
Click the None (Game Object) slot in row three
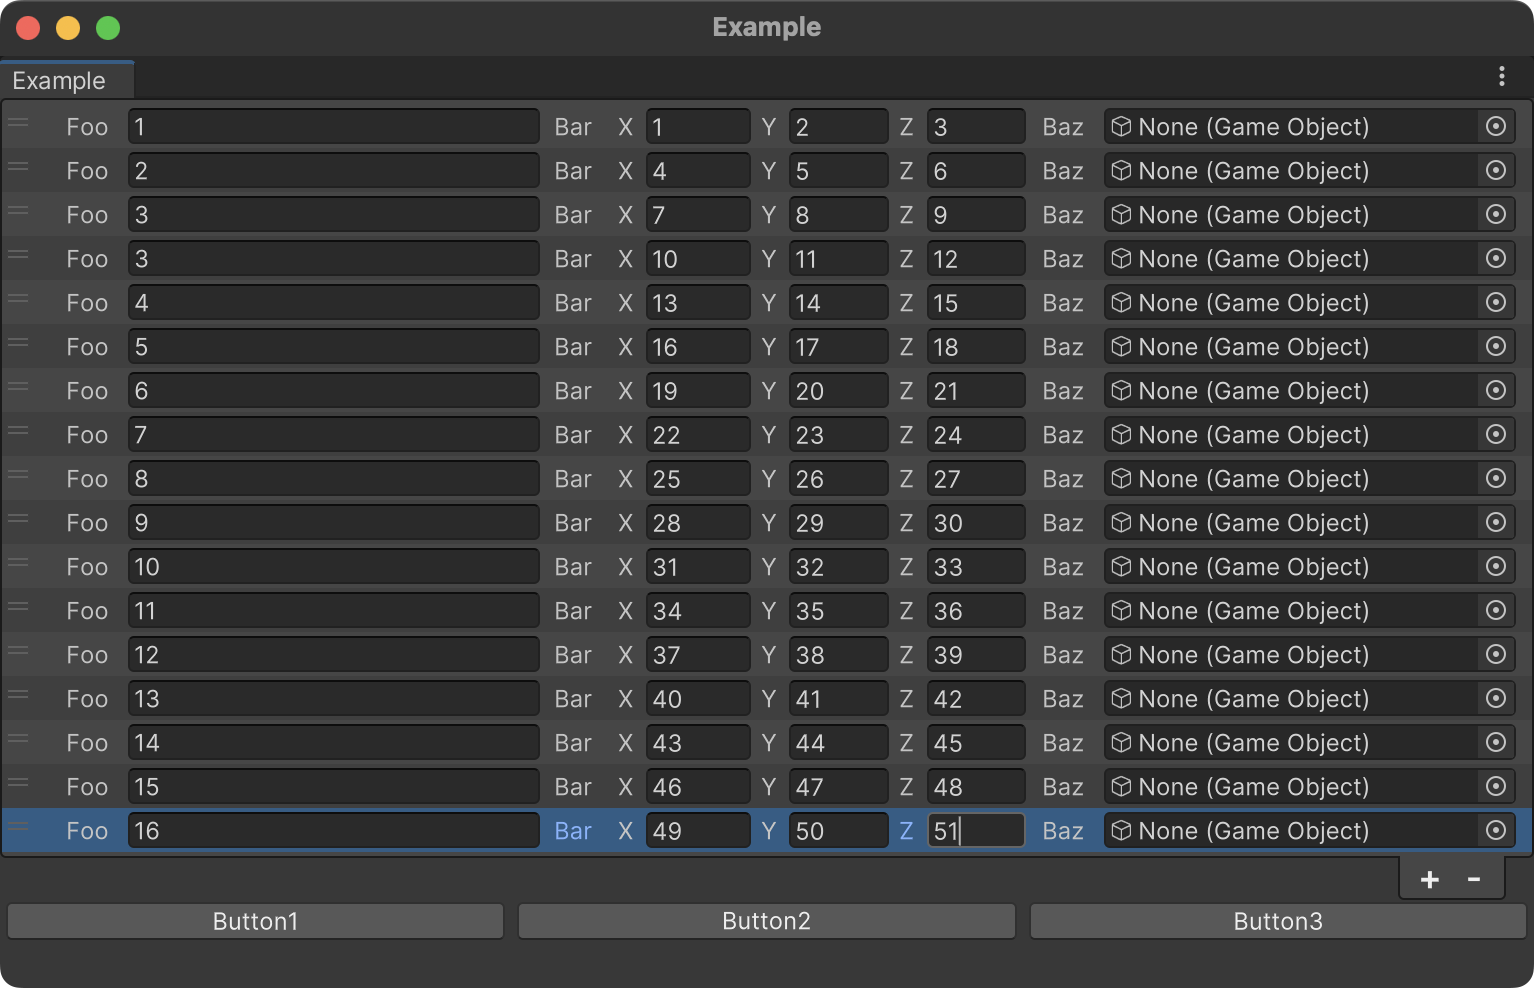pos(1280,214)
